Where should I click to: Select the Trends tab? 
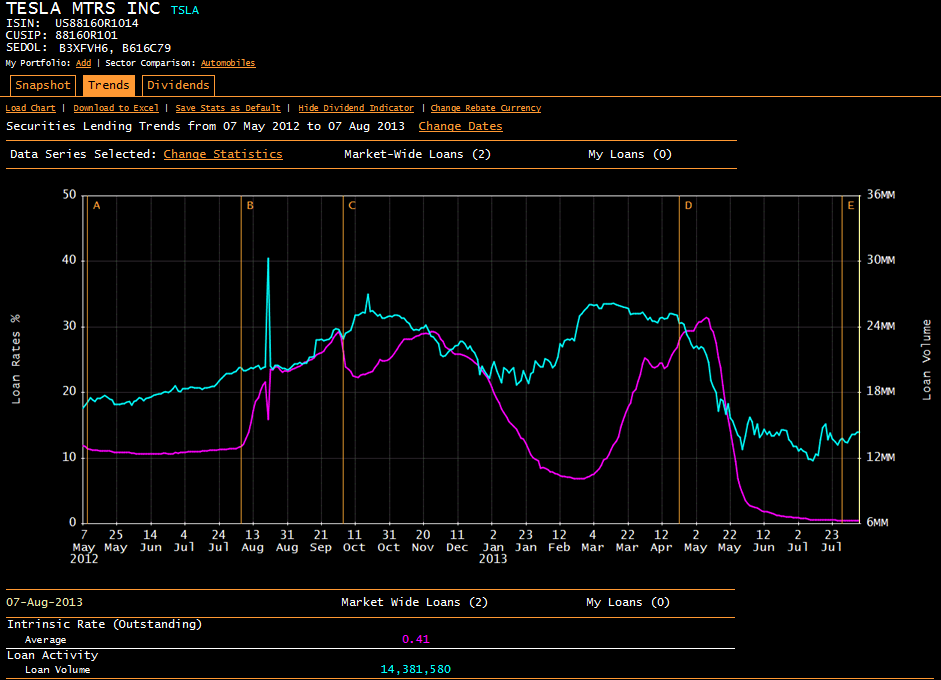[x=109, y=85]
